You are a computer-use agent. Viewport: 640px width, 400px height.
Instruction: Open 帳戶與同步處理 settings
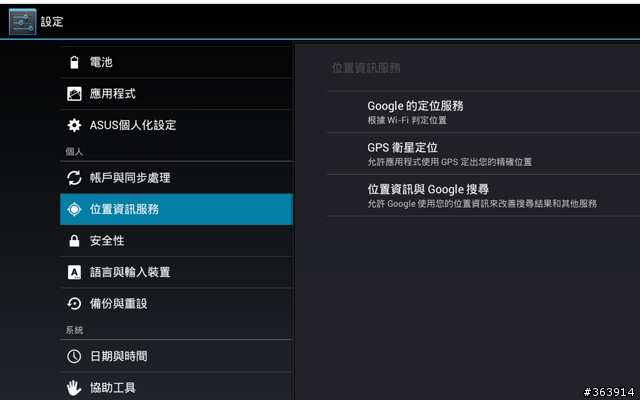click(x=176, y=178)
